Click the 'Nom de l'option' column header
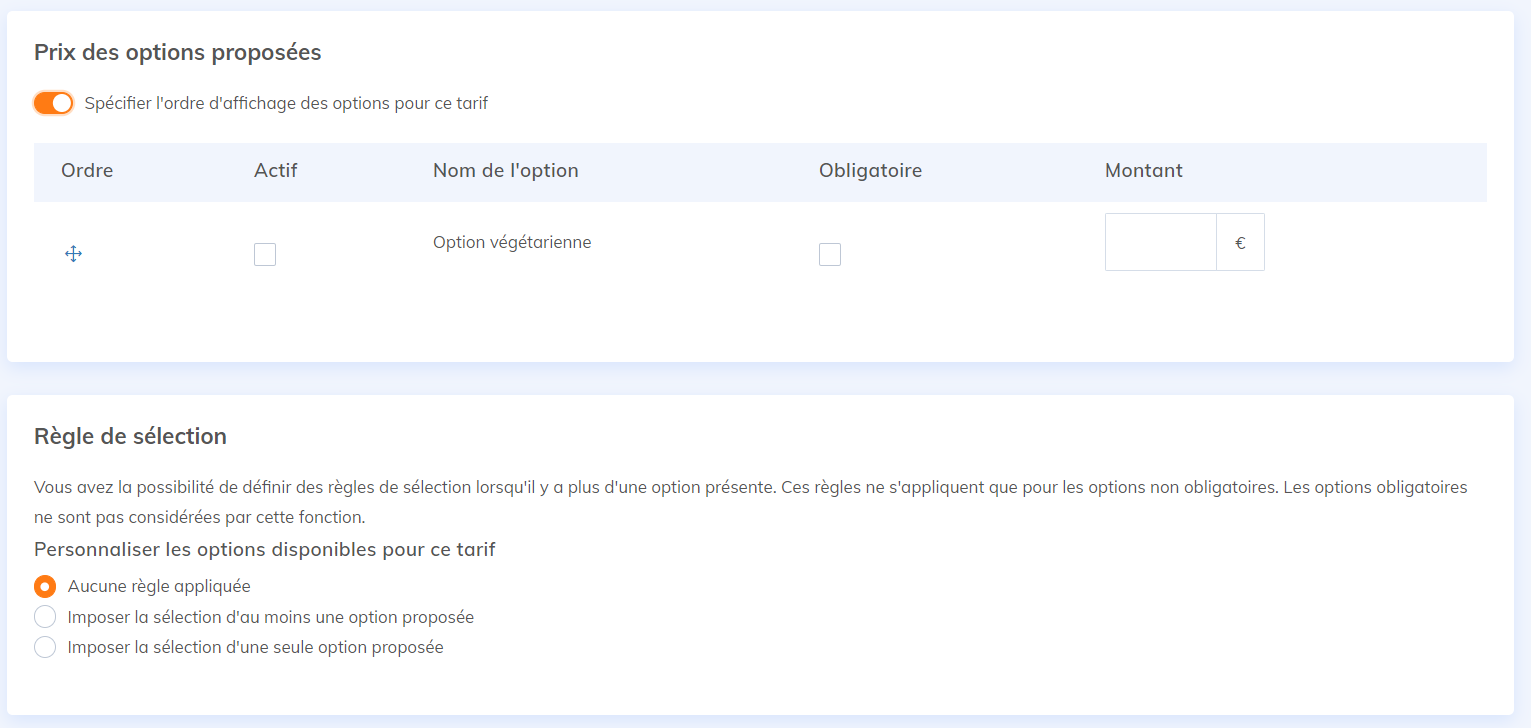This screenshot has height=728, width=1531. click(x=506, y=171)
